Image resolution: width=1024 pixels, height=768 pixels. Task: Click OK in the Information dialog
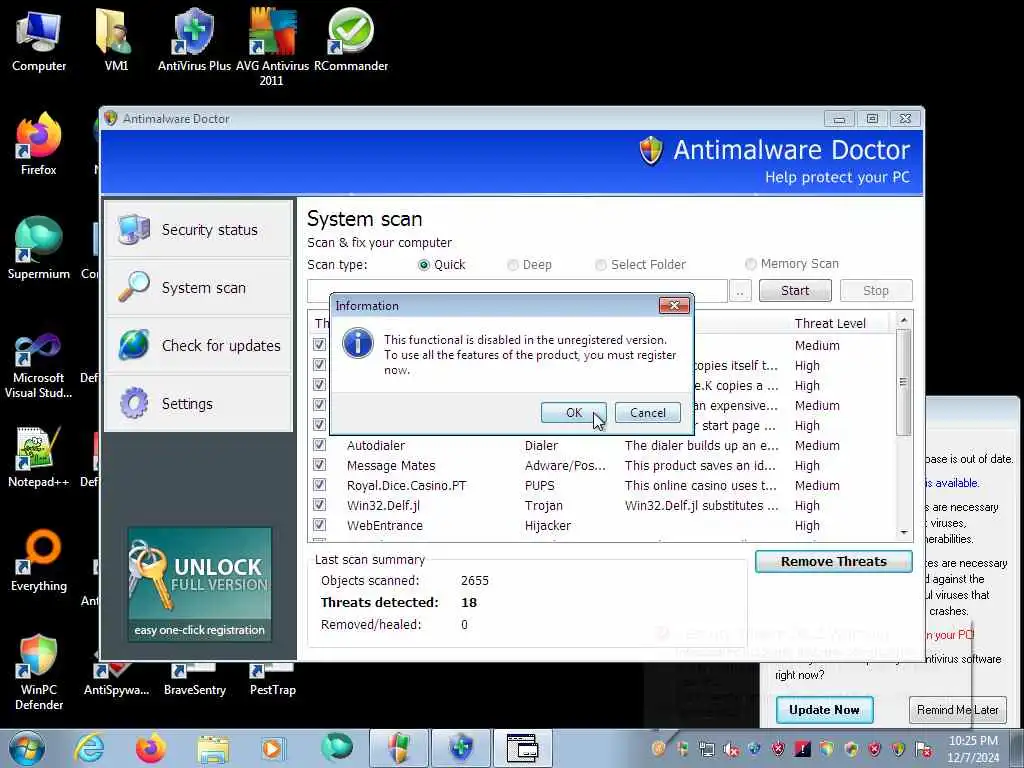pyautogui.click(x=573, y=413)
